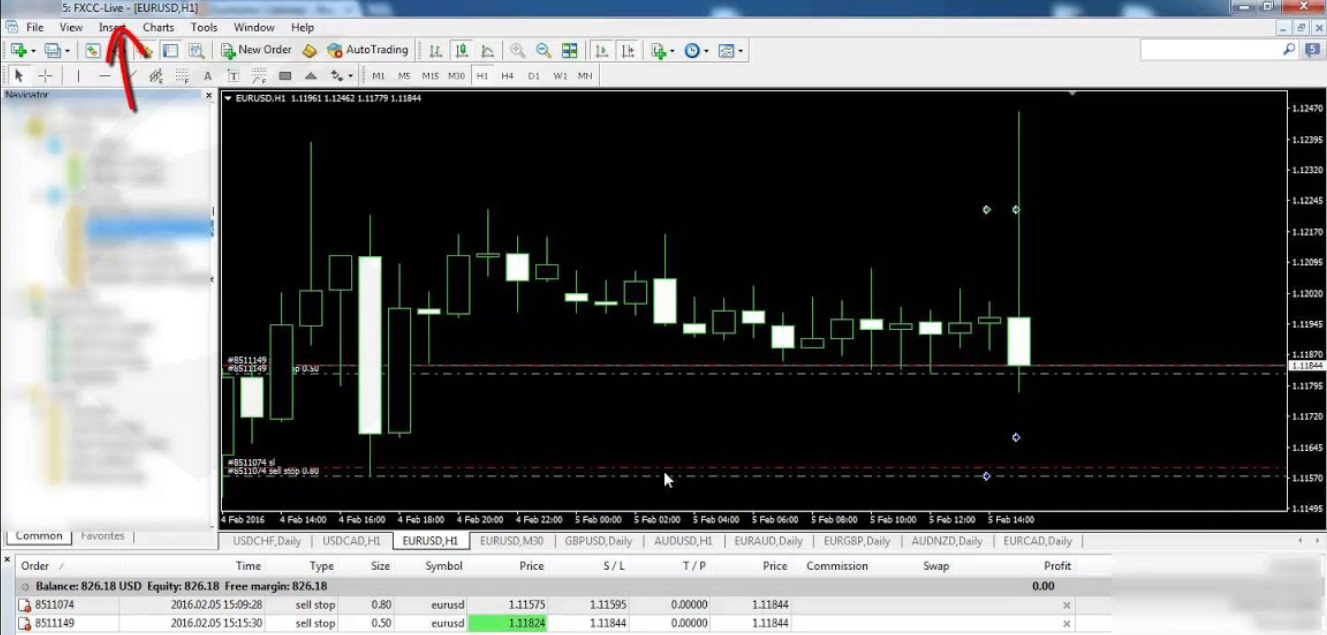Image resolution: width=1327 pixels, height=635 pixels.
Task: Zoom out on the chart
Action: 543,50
